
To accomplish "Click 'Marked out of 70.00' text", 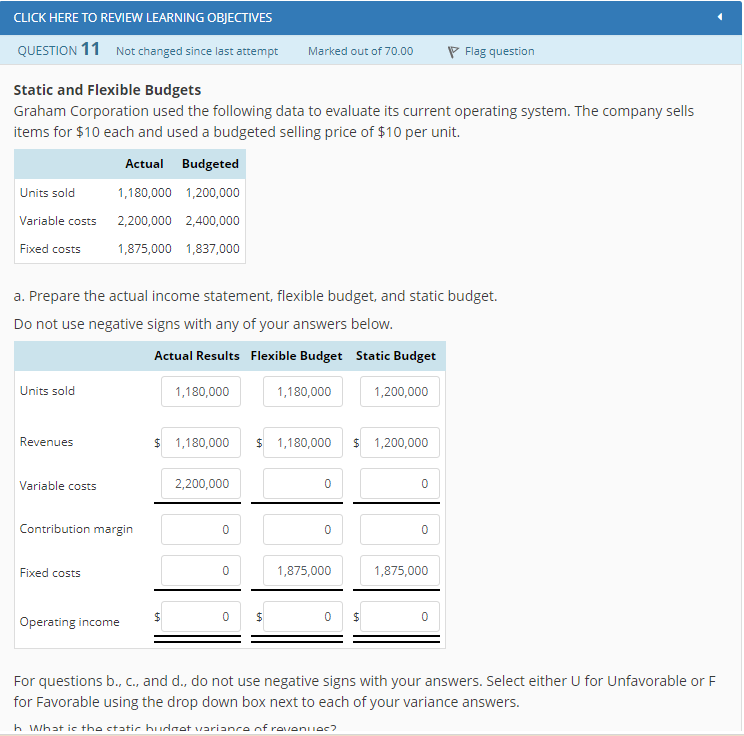I will pyautogui.click(x=360, y=51).
